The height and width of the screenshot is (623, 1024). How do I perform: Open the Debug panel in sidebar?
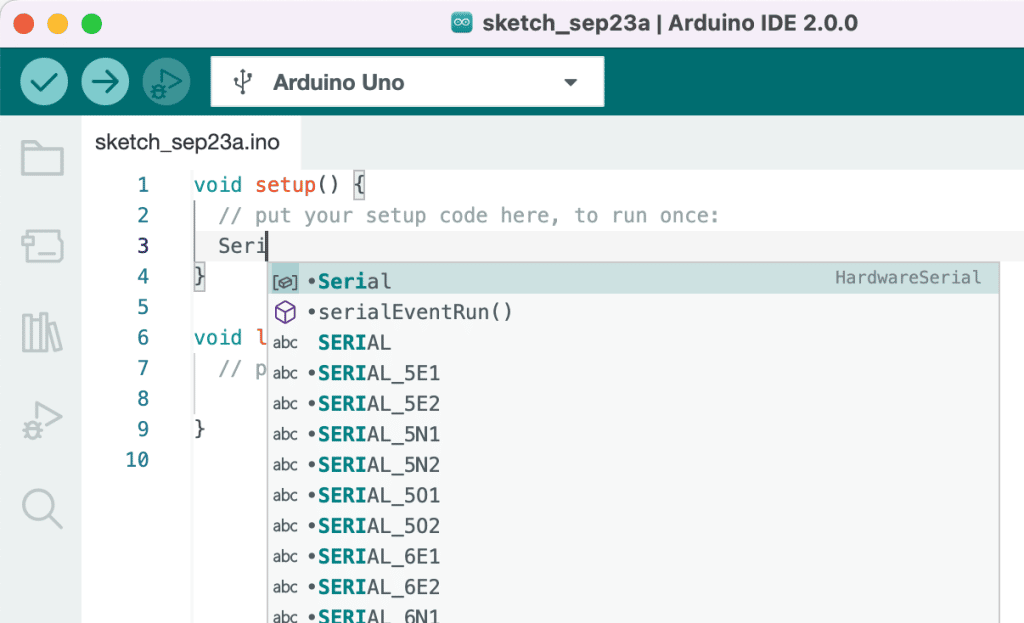[x=42, y=420]
